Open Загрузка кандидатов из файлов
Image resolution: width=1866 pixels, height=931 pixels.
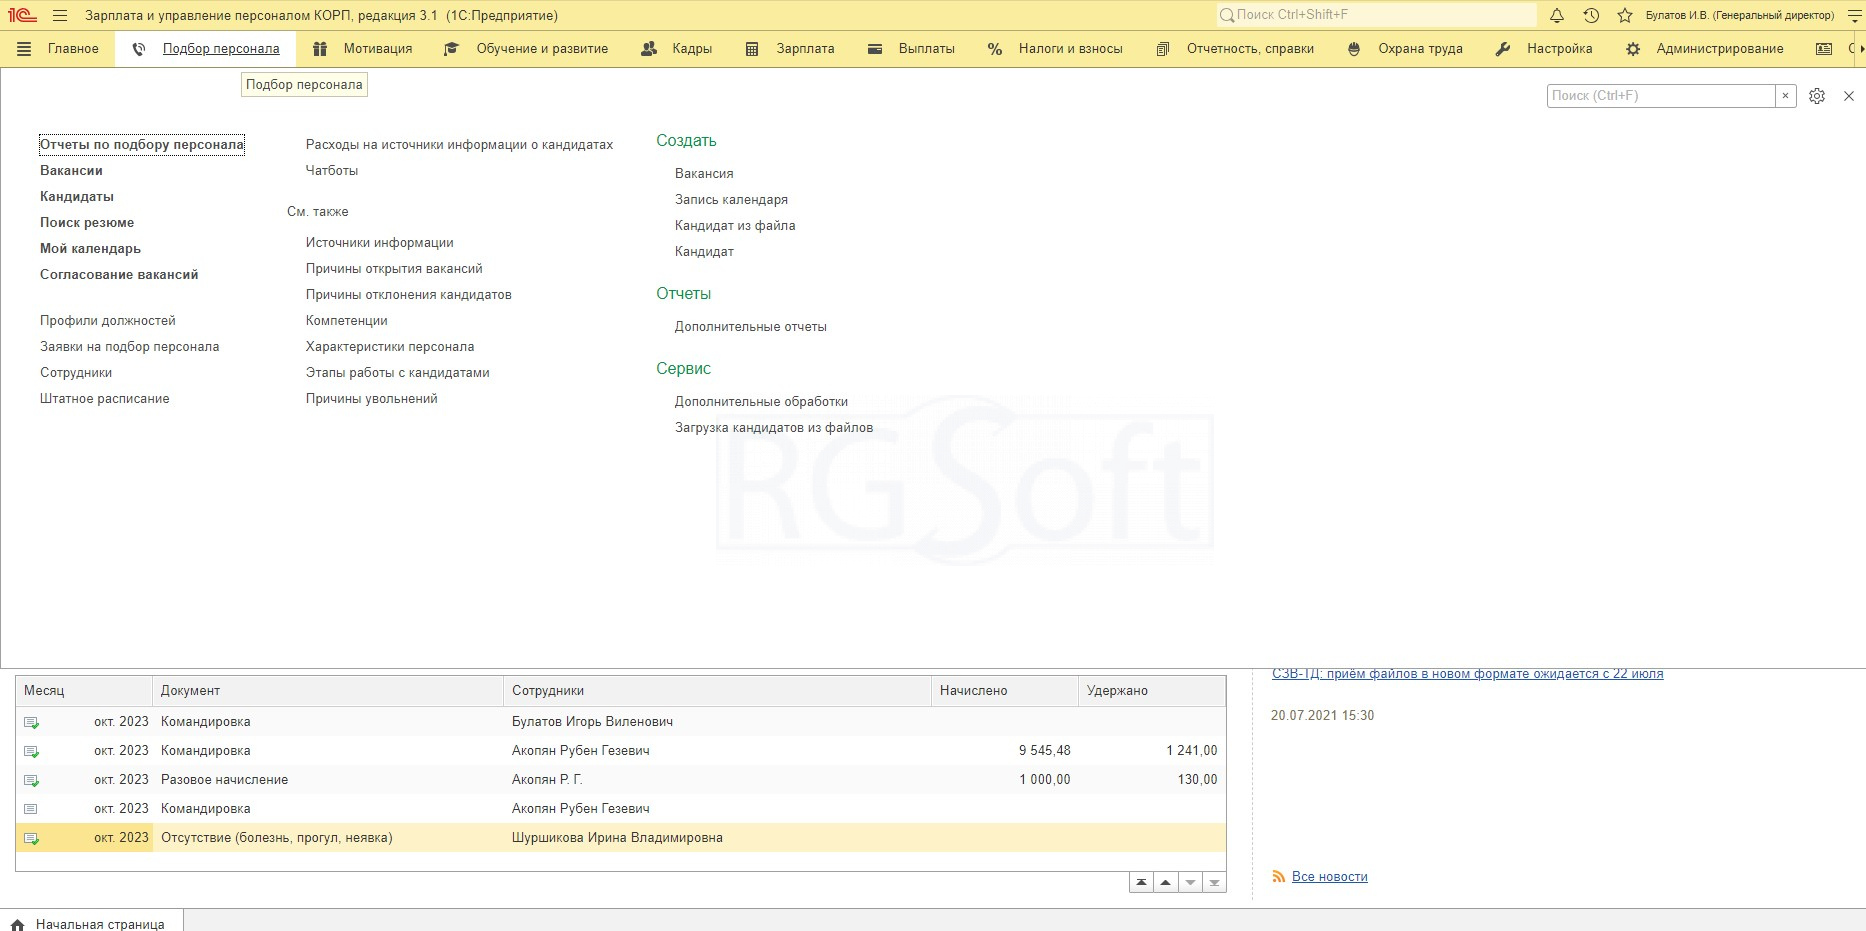(774, 428)
